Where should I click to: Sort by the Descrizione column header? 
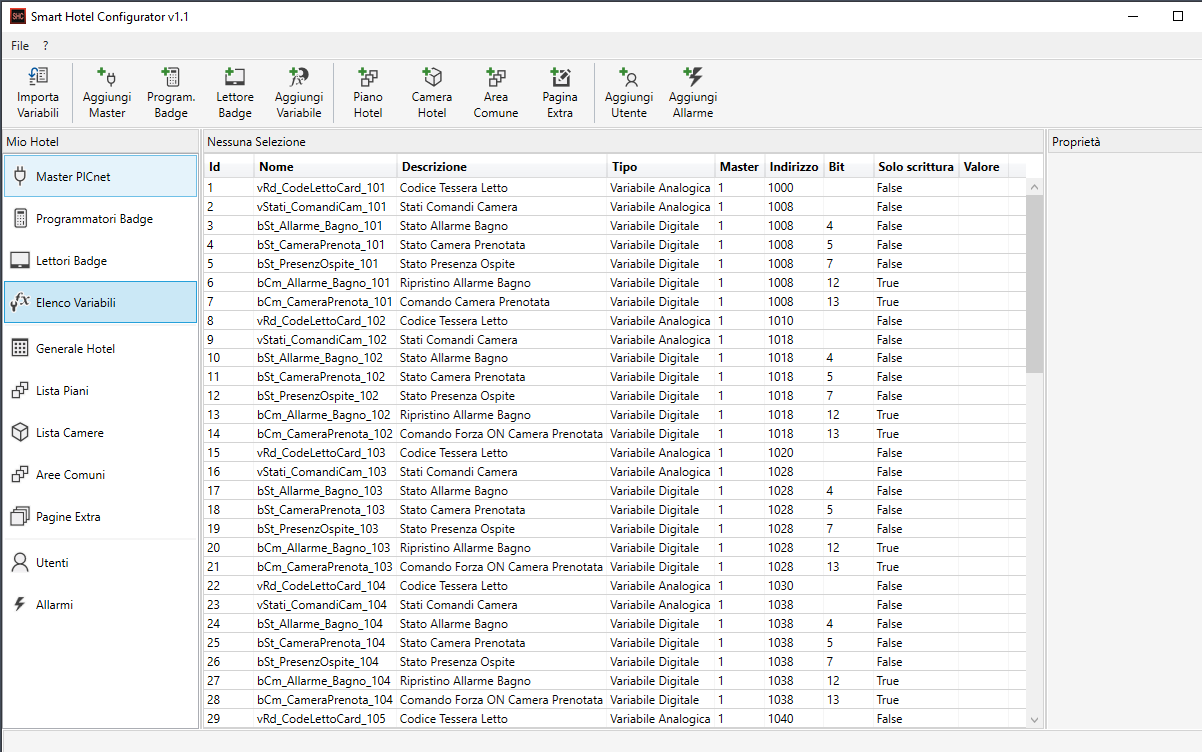(502, 167)
